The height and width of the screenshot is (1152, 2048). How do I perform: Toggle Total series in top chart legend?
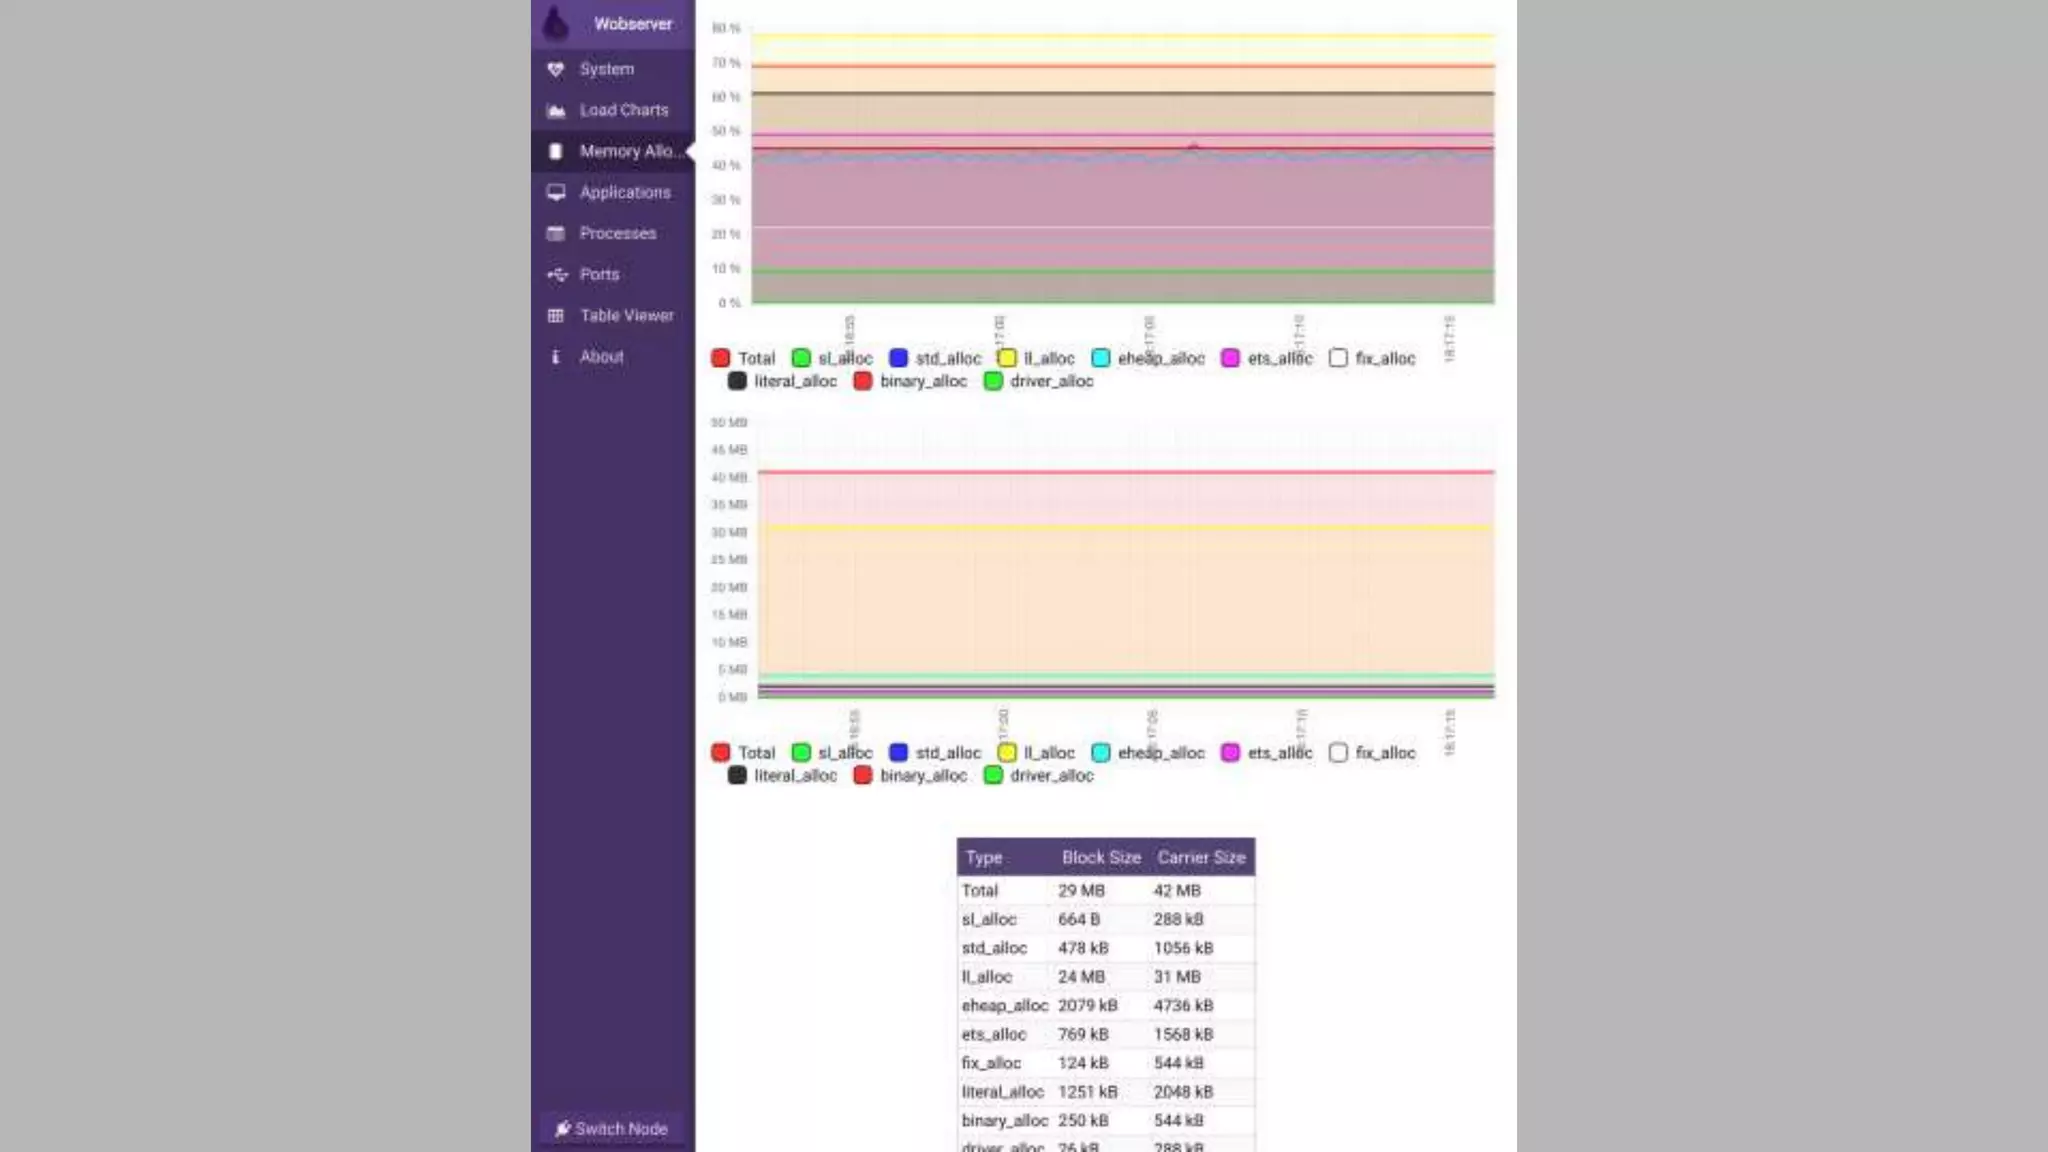pyautogui.click(x=721, y=358)
